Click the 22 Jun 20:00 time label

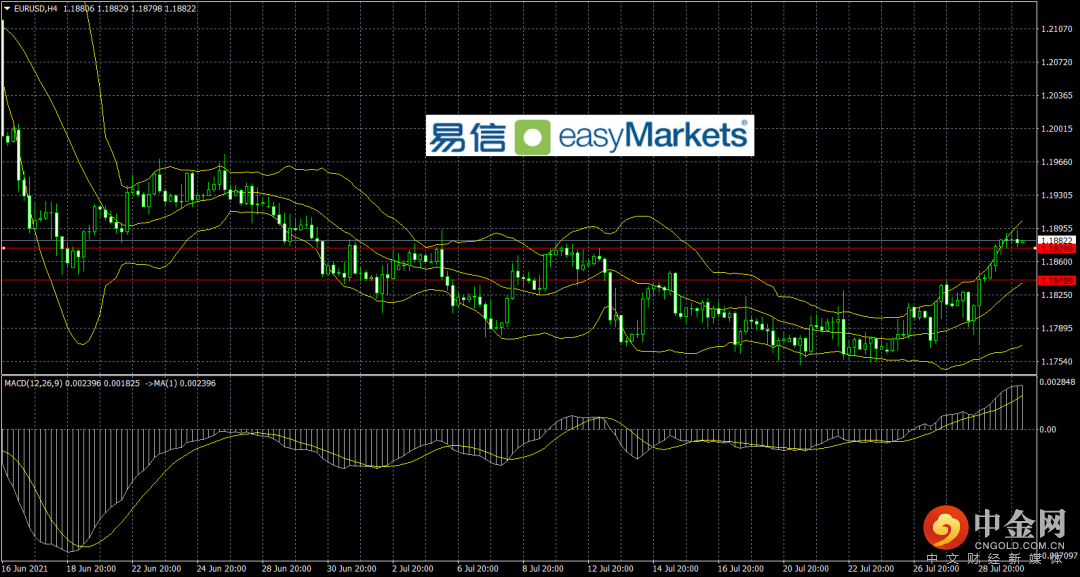pyautogui.click(x=157, y=570)
